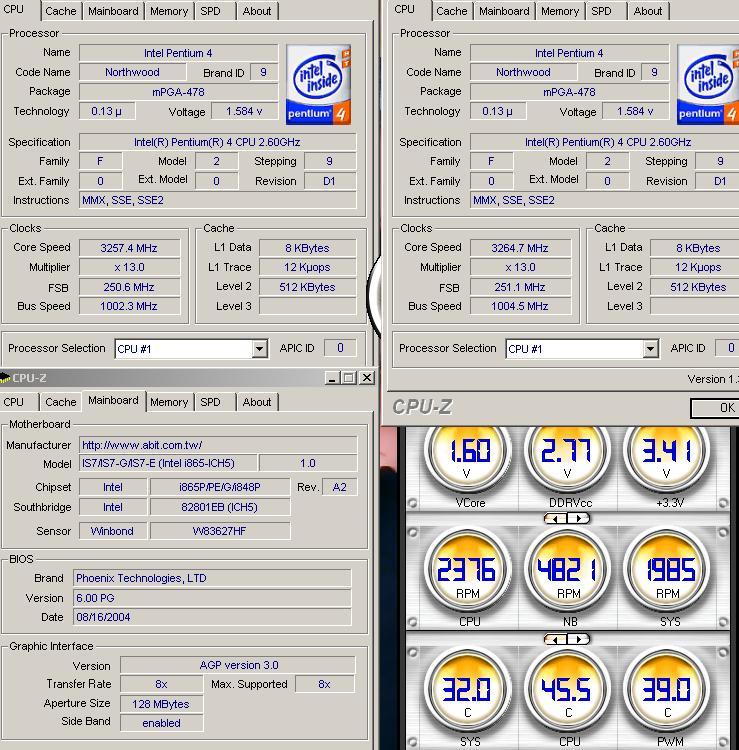
Task: Click FSB value 250.6 MHz
Action: pos(130,287)
